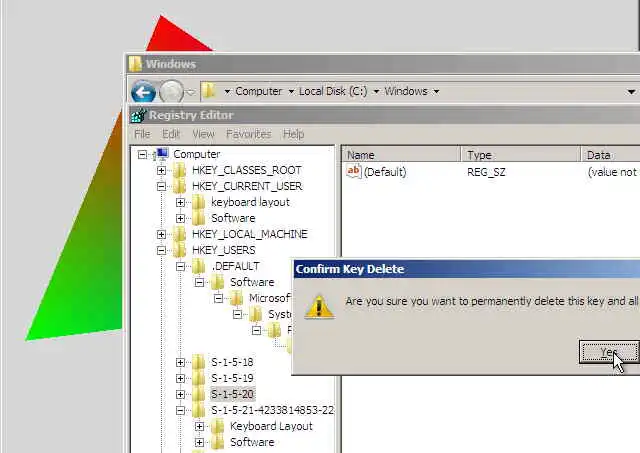
Task: Expand the HKEY_CLASSES_ROOT key
Action: tap(161, 171)
